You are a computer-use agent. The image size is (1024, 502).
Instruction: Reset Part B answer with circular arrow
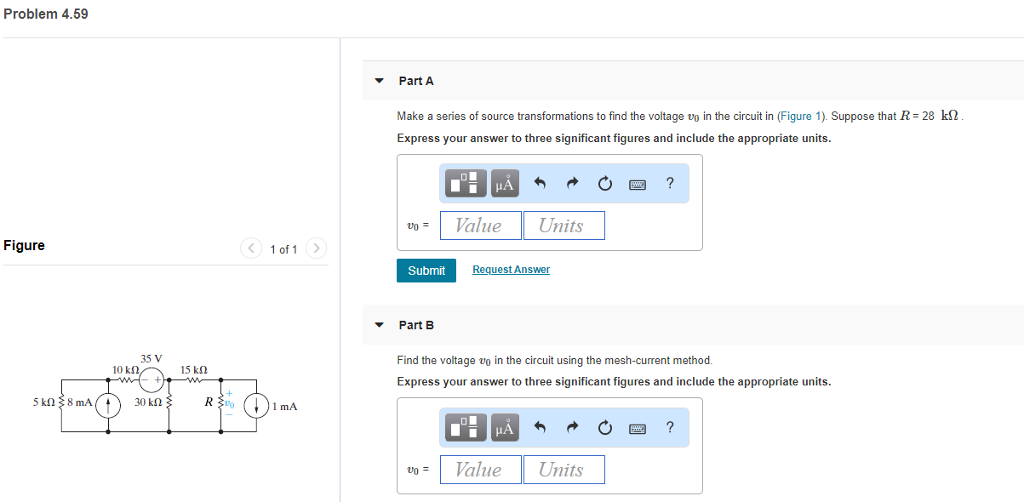(605, 428)
